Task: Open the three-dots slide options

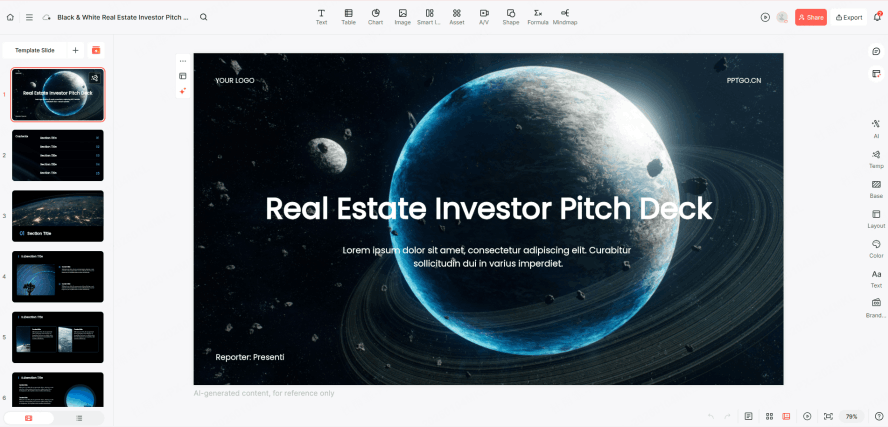Action: pos(182,61)
